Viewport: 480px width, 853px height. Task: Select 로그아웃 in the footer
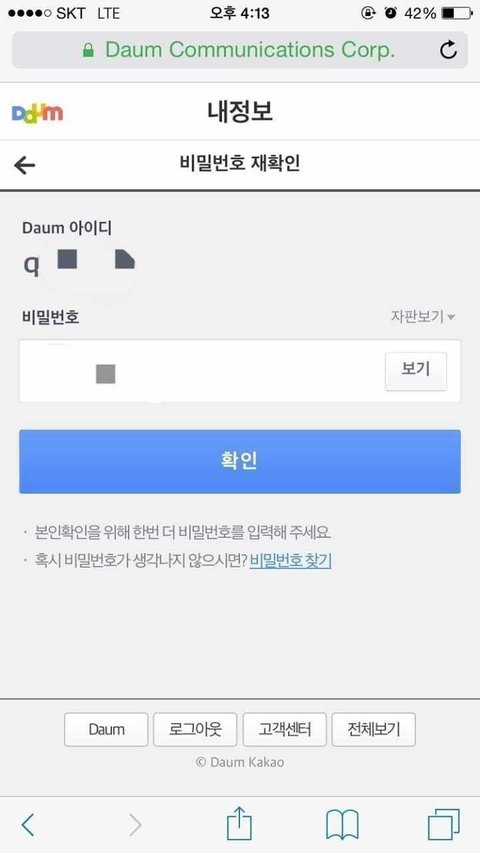point(195,730)
